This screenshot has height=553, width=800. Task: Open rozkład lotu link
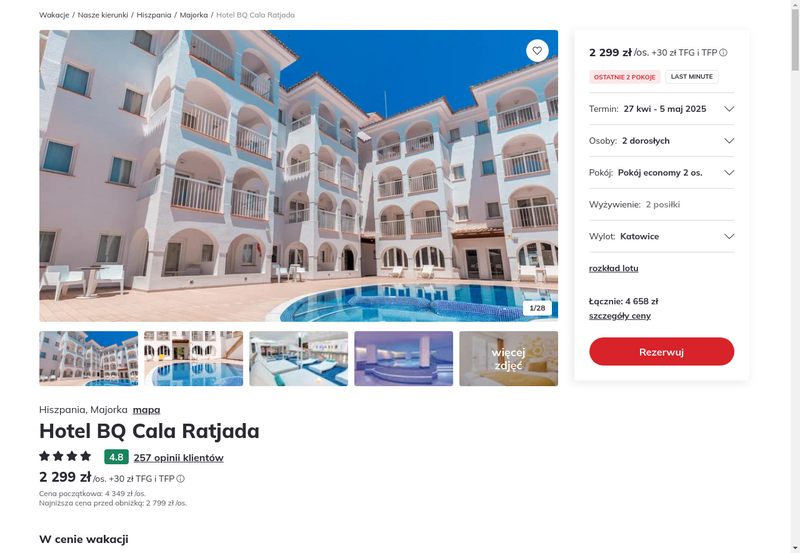tap(613, 268)
